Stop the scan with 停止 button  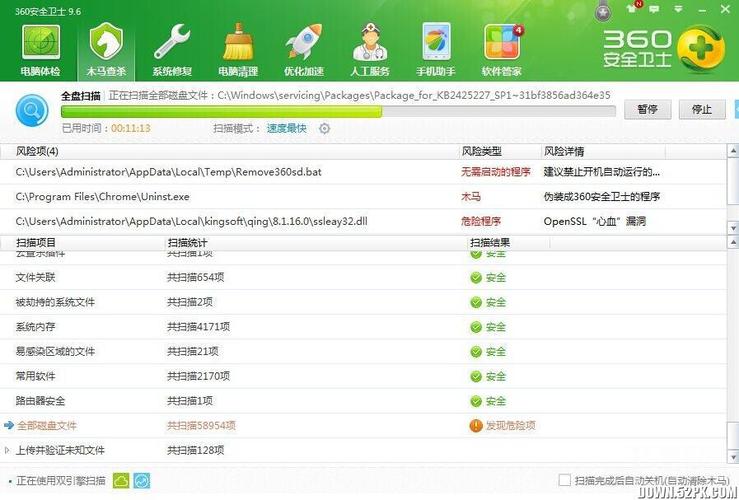click(x=702, y=109)
